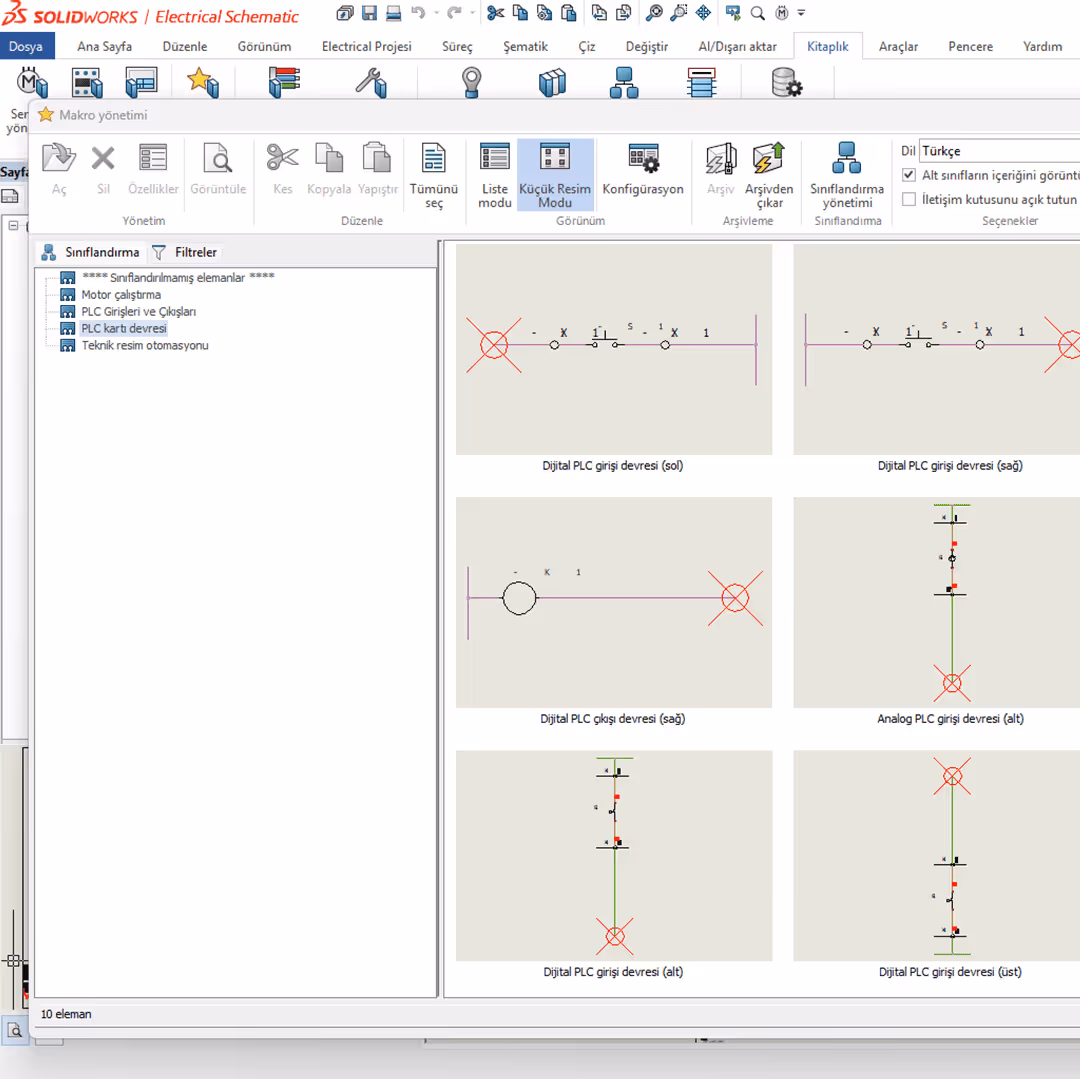1080x1079 pixels.
Task: Open the Al/Dışarı aktar tab
Action: pyautogui.click(x=737, y=46)
